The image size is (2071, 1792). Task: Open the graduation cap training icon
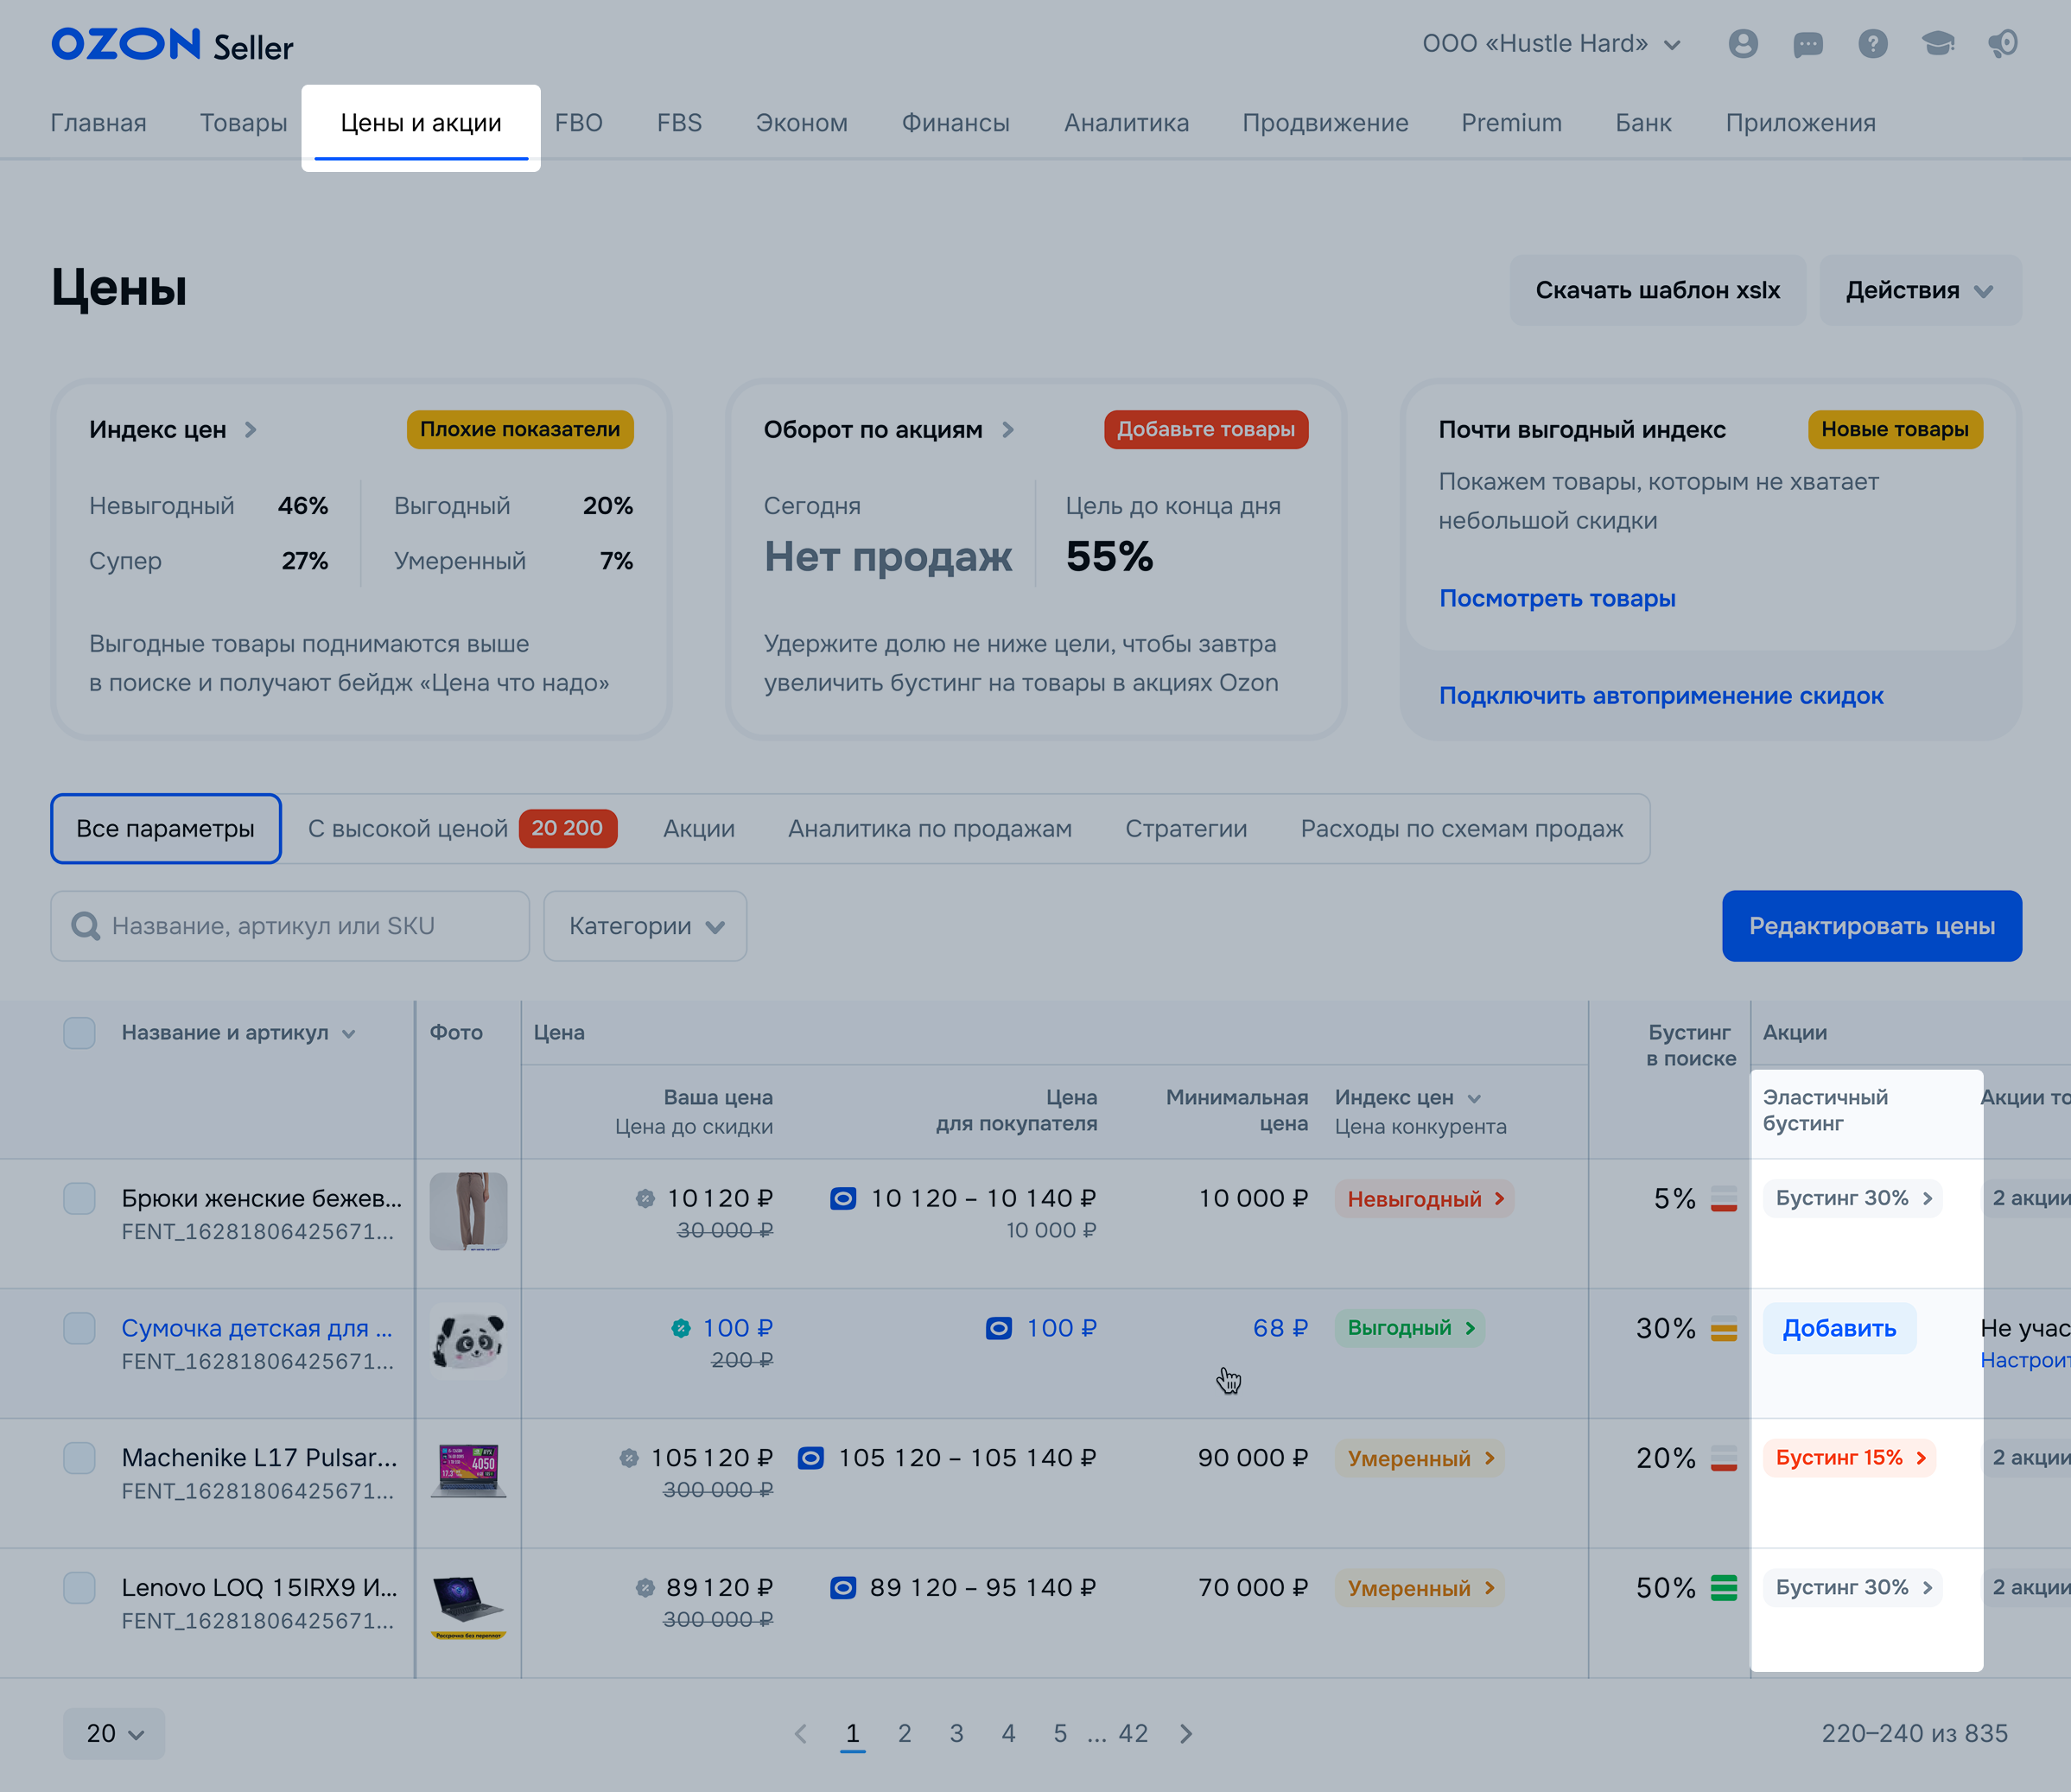pyautogui.click(x=1937, y=44)
